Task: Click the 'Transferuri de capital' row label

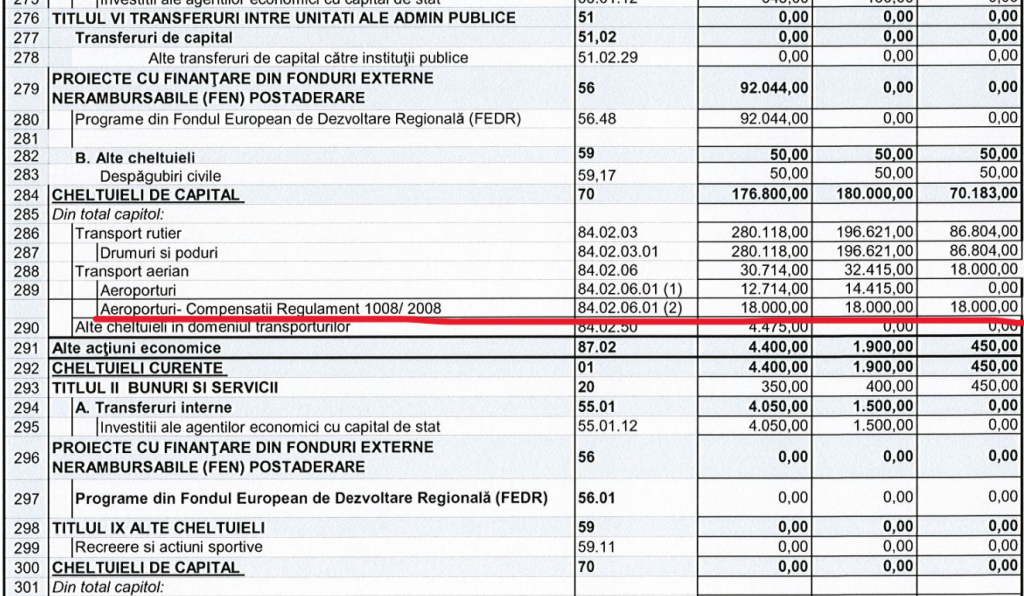Action: 153,38
